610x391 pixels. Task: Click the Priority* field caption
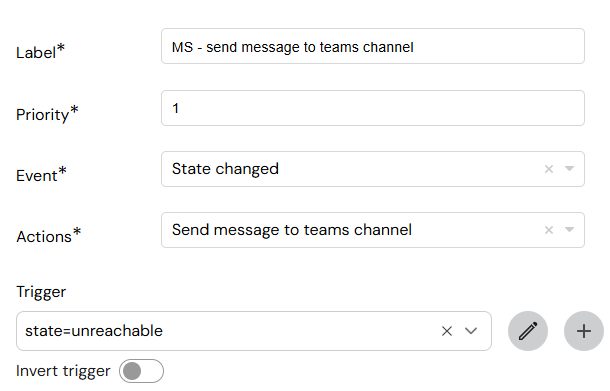[47, 114]
